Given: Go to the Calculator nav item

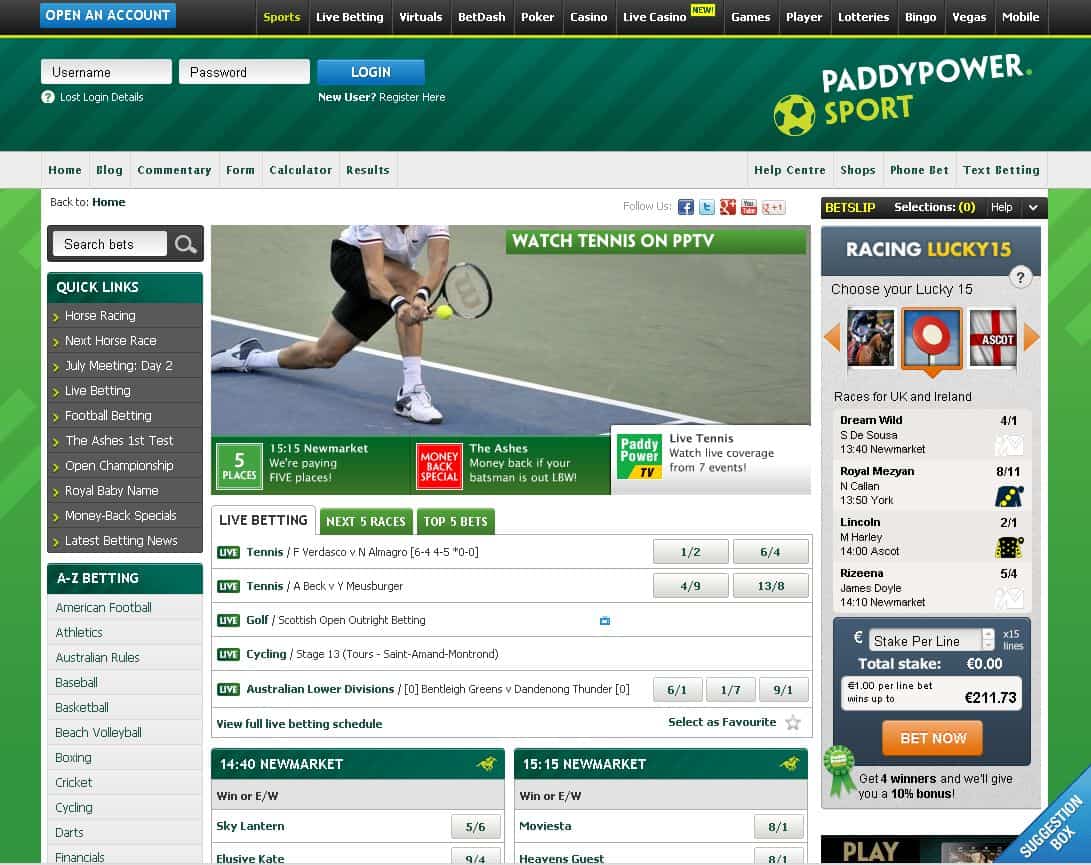Looking at the screenshot, I should pyautogui.click(x=301, y=170).
